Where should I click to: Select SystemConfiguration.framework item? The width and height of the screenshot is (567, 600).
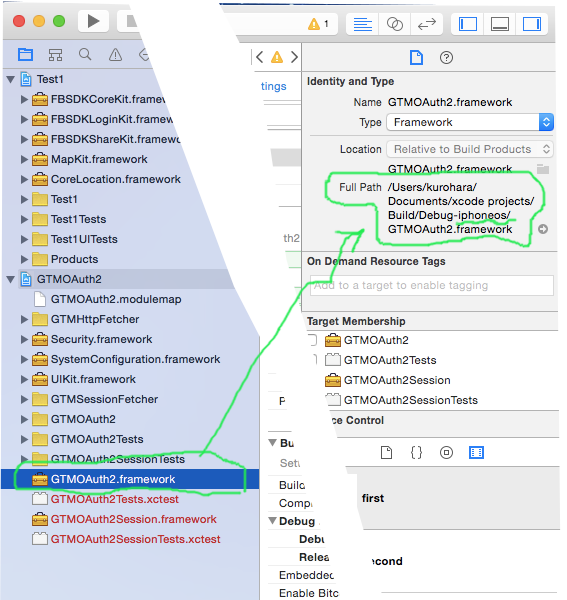tap(135, 359)
